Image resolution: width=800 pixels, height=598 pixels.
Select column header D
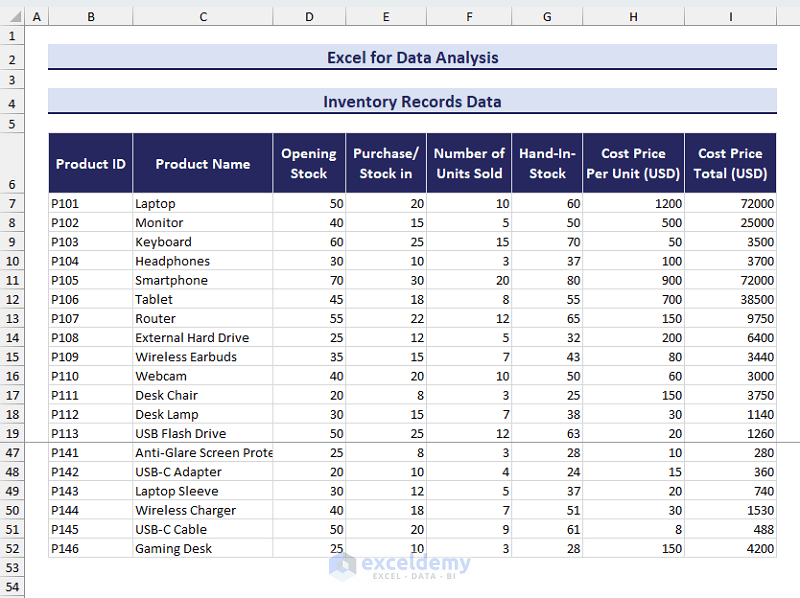309,17
